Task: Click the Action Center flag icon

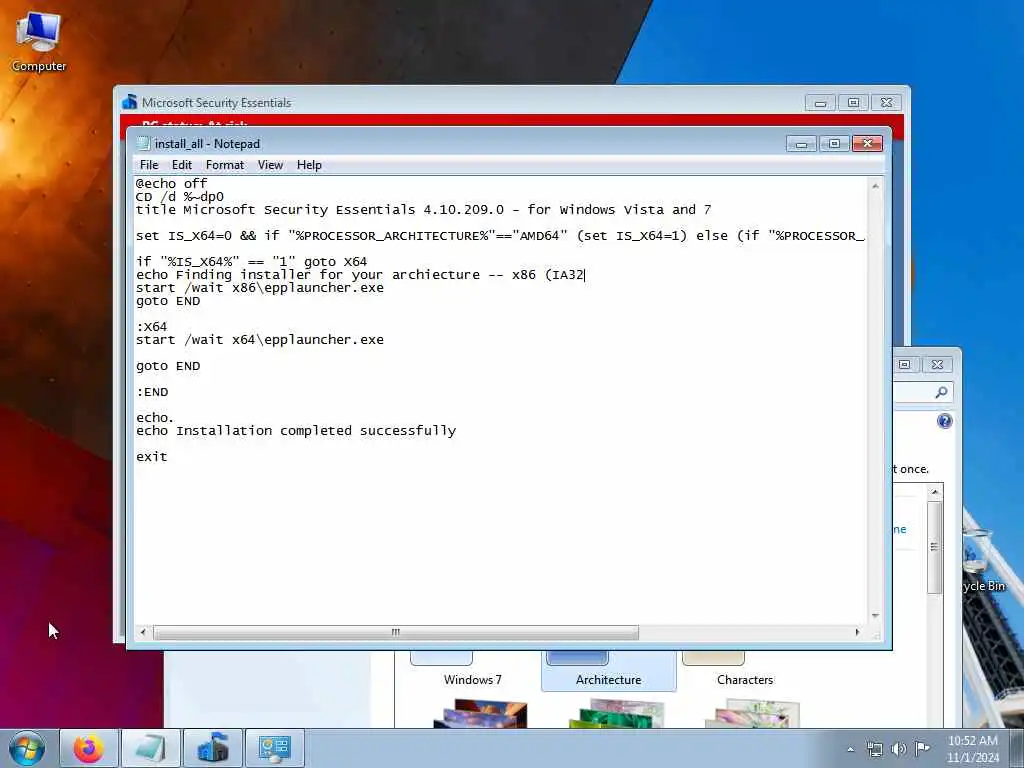Action: tap(922, 749)
